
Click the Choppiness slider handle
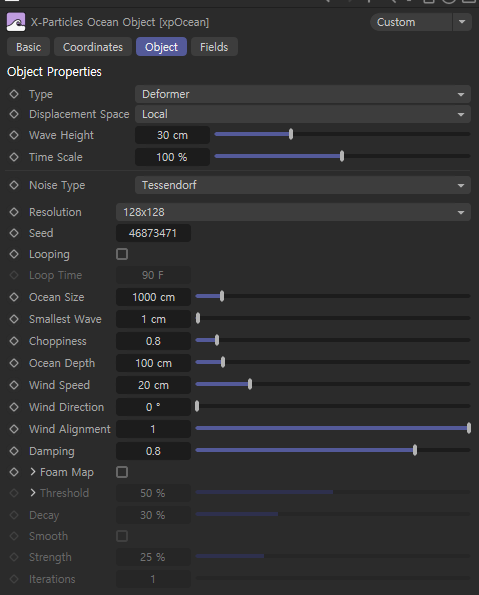217,340
